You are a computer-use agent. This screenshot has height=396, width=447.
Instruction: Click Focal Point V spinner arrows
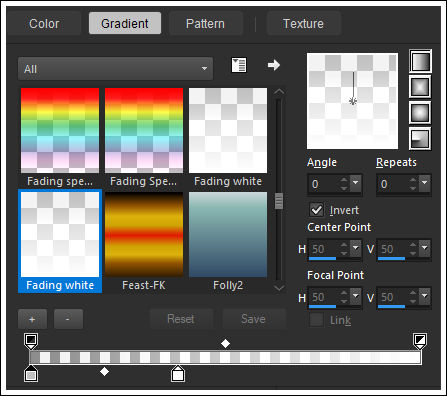pyautogui.click(x=413, y=297)
